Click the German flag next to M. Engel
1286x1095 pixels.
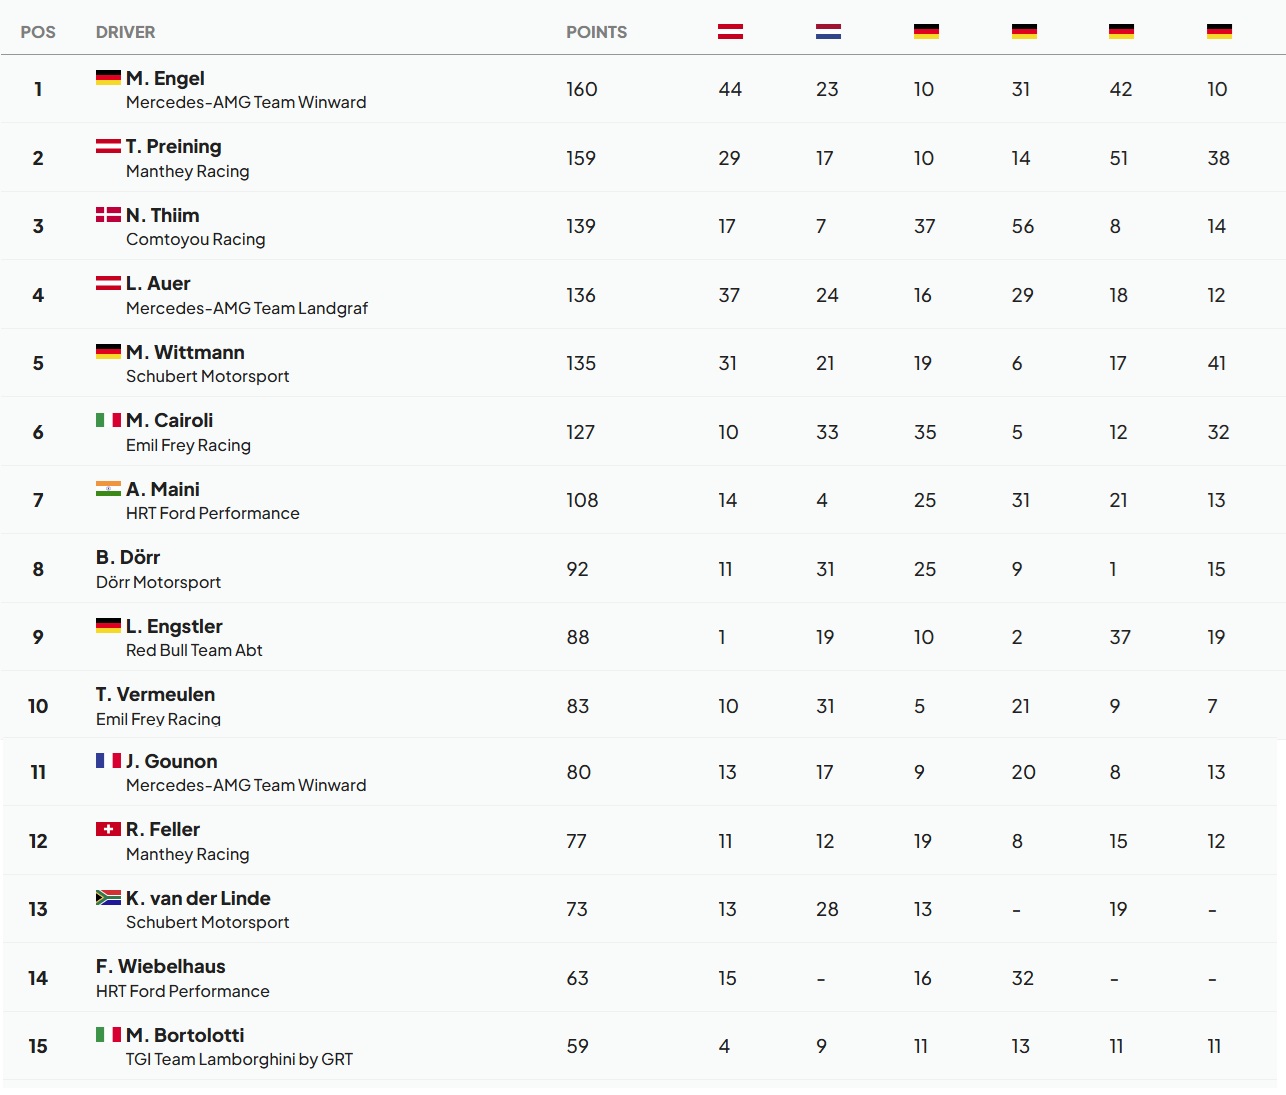108,77
